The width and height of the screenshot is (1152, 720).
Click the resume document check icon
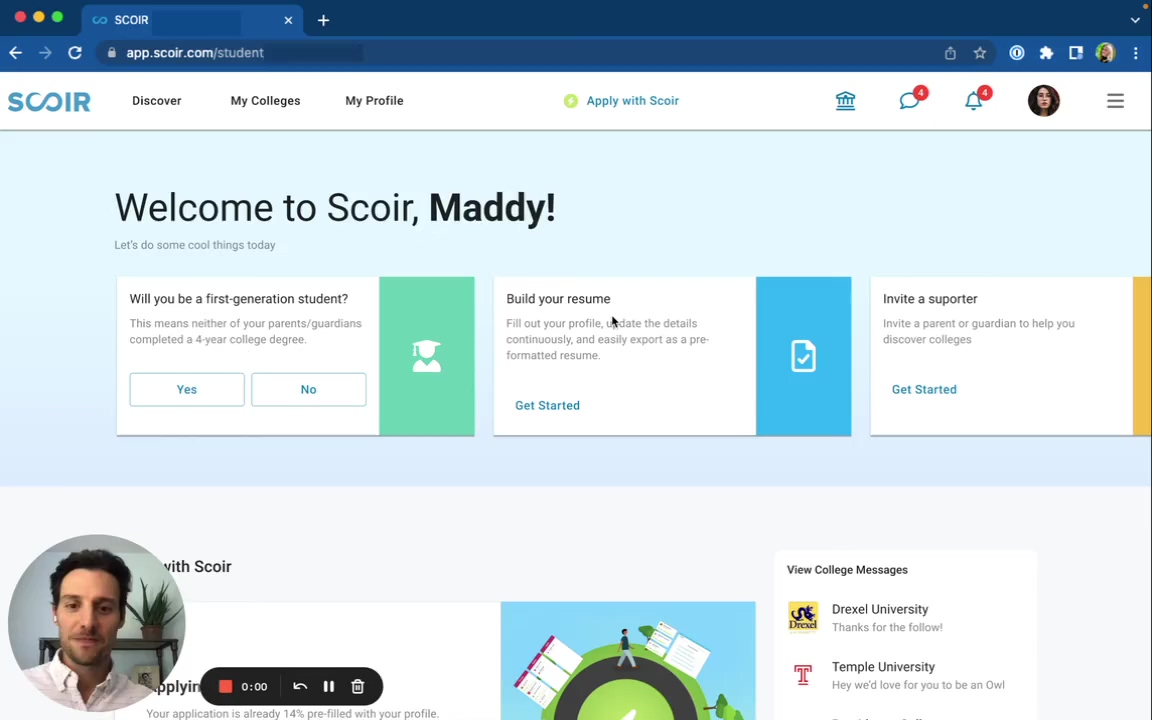click(x=804, y=356)
